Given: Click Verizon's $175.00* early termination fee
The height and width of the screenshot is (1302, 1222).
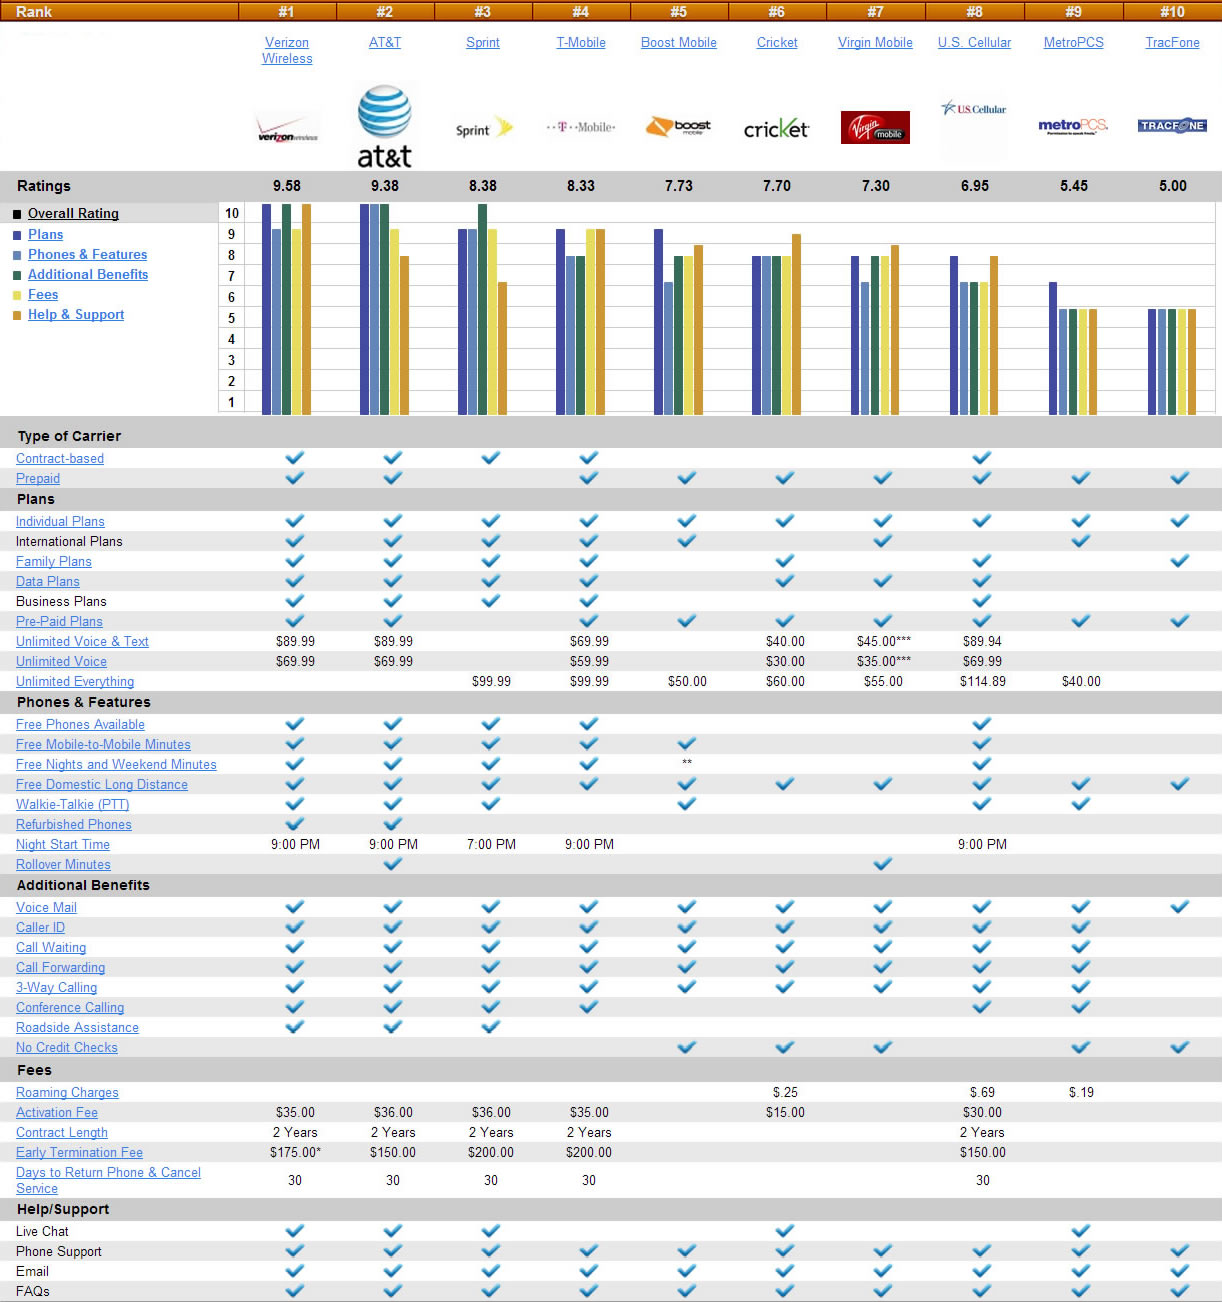Looking at the screenshot, I should 295,1153.
